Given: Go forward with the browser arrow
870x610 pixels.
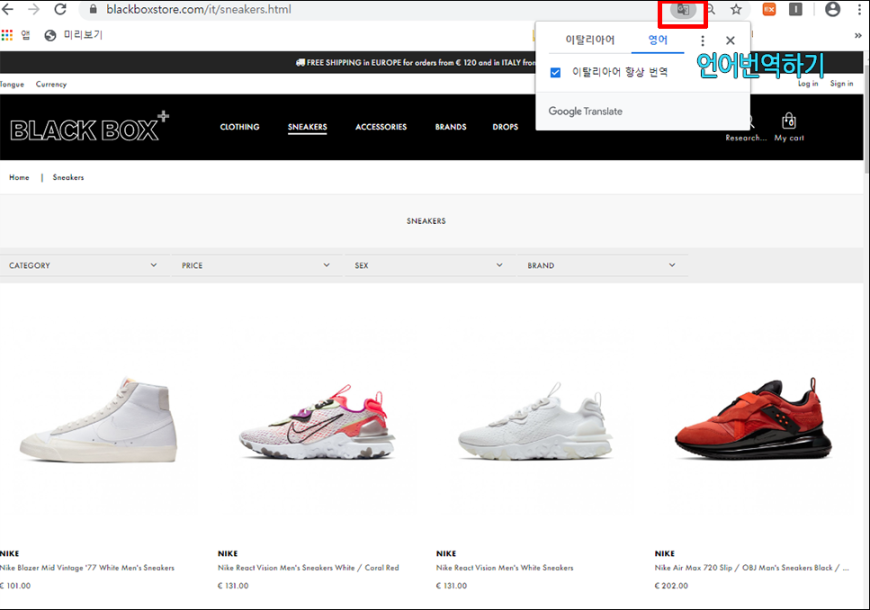Looking at the screenshot, I should [x=34, y=9].
